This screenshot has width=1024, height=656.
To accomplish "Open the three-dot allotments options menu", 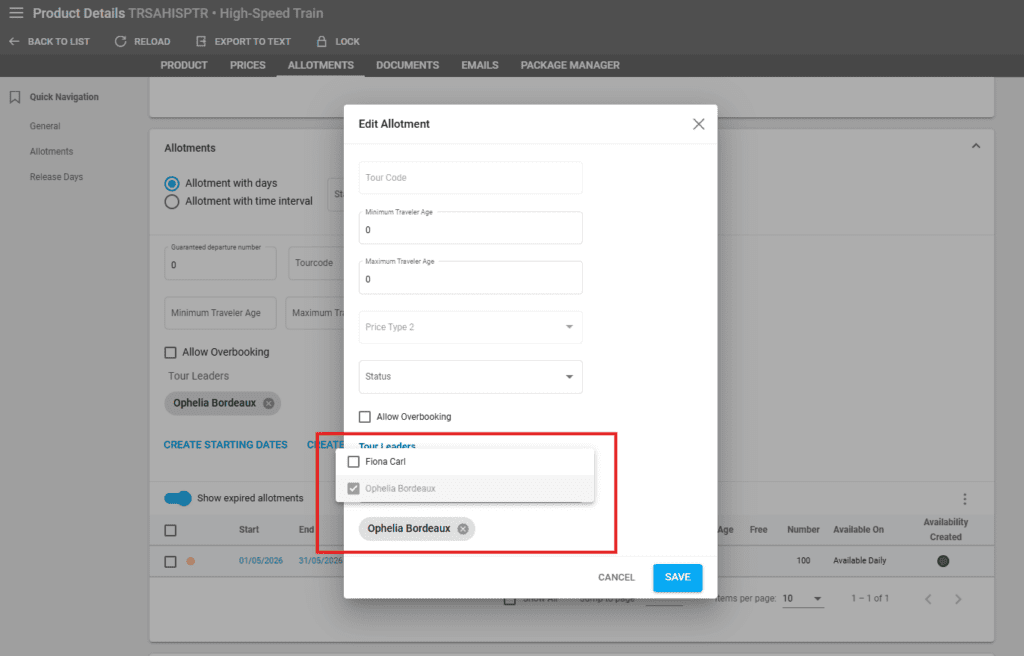I will coord(964,499).
